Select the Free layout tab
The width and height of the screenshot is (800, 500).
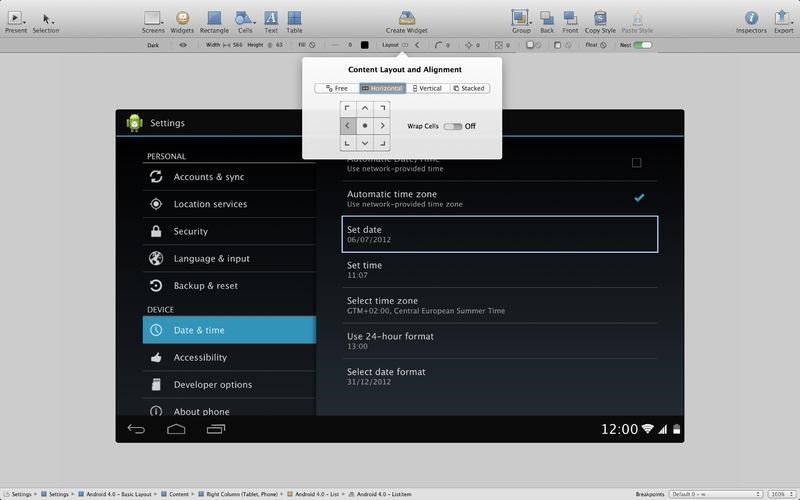[337, 88]
